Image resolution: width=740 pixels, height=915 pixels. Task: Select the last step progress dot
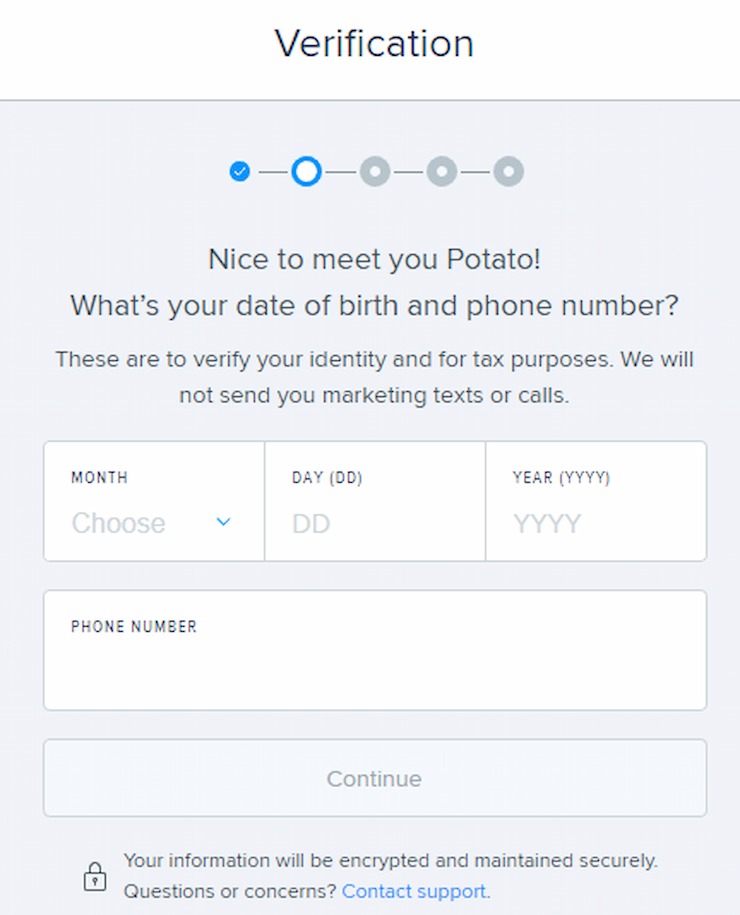[x=508, y=172]
